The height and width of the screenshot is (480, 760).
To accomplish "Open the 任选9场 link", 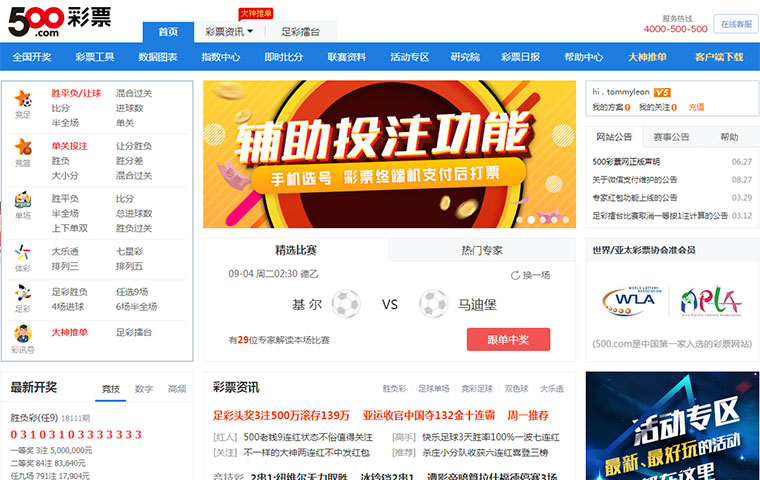I will (x=132, y=291).
